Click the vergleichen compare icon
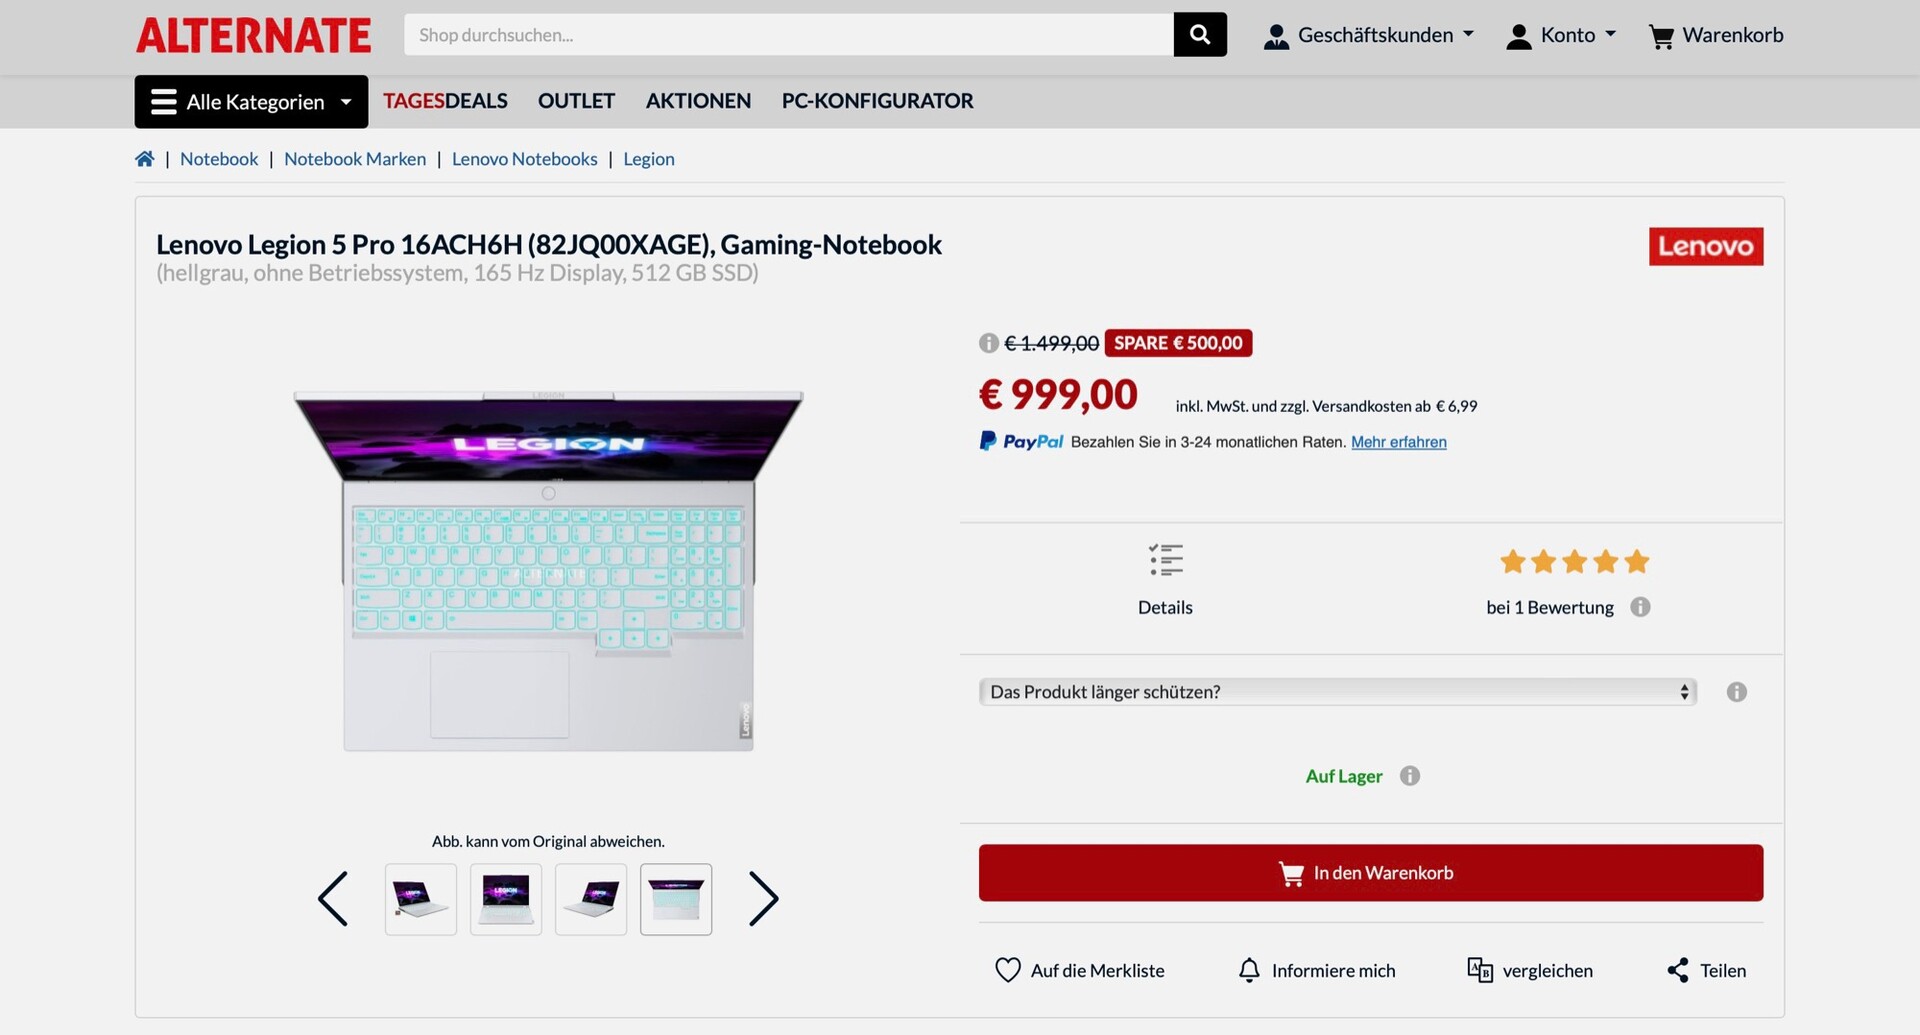This screenshot has width=1920, height=1035. click(1480, 970)
